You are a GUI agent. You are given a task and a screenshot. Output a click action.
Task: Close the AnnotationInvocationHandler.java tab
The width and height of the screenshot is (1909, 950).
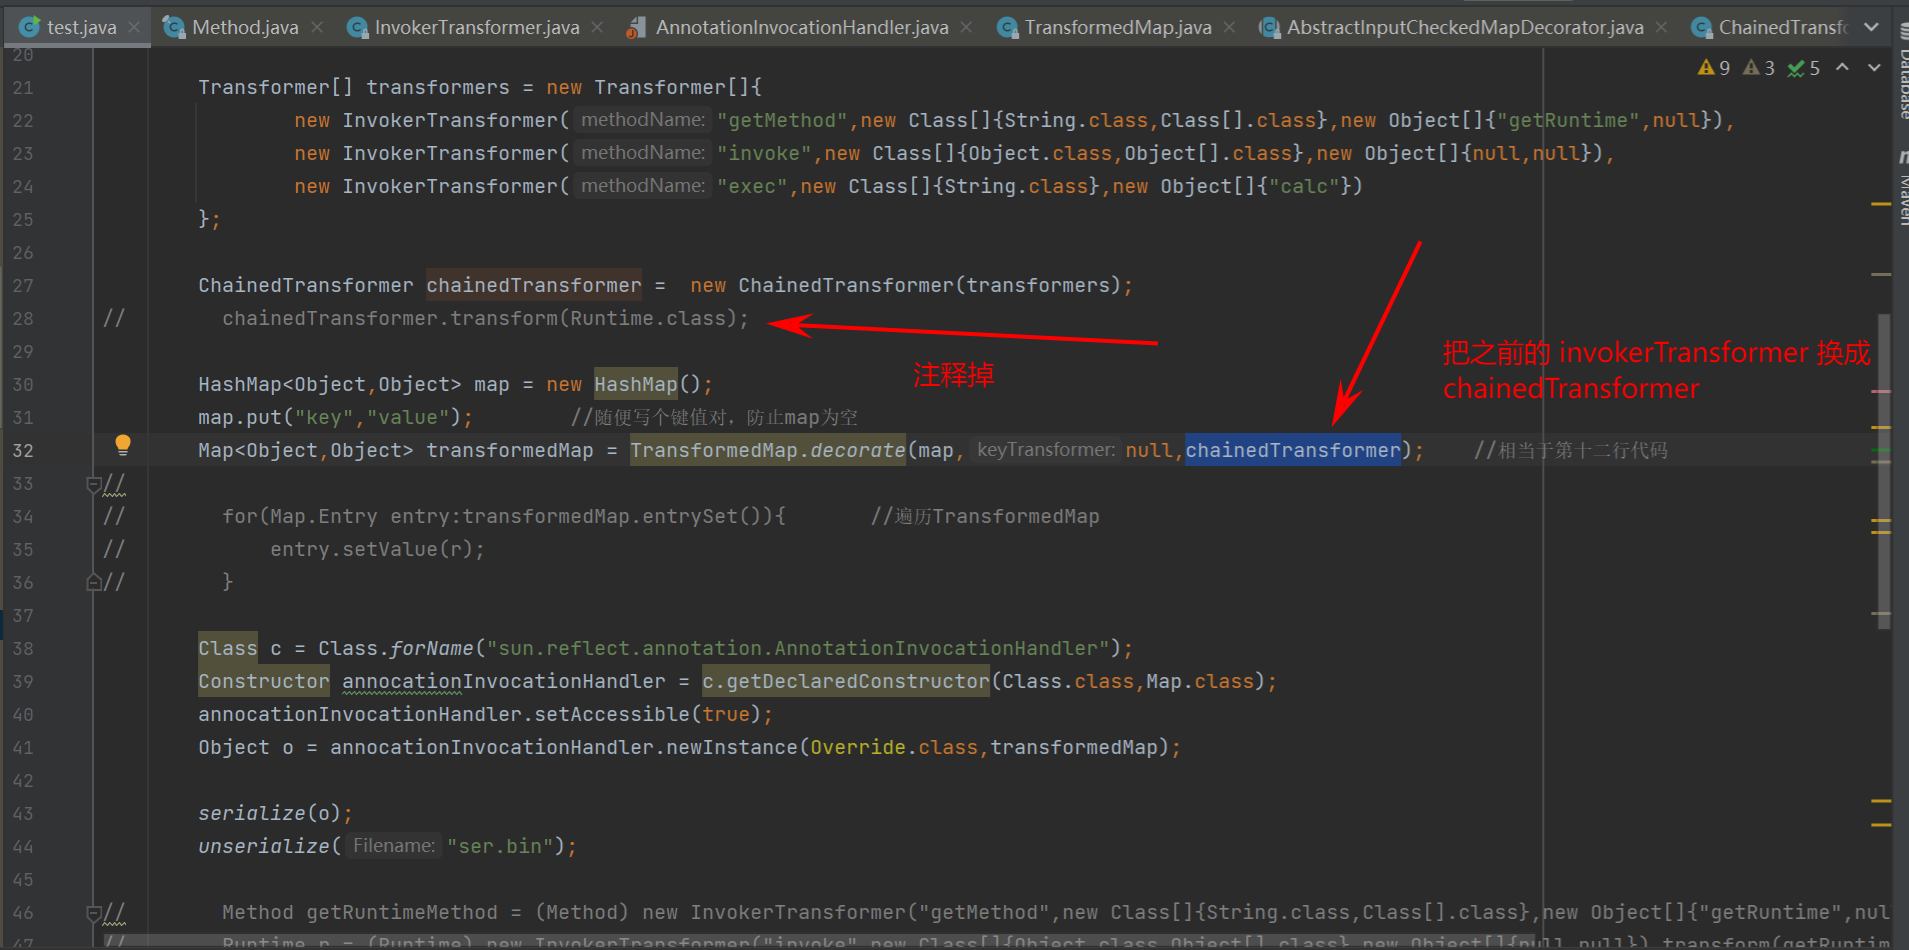[x=966, y=27]
